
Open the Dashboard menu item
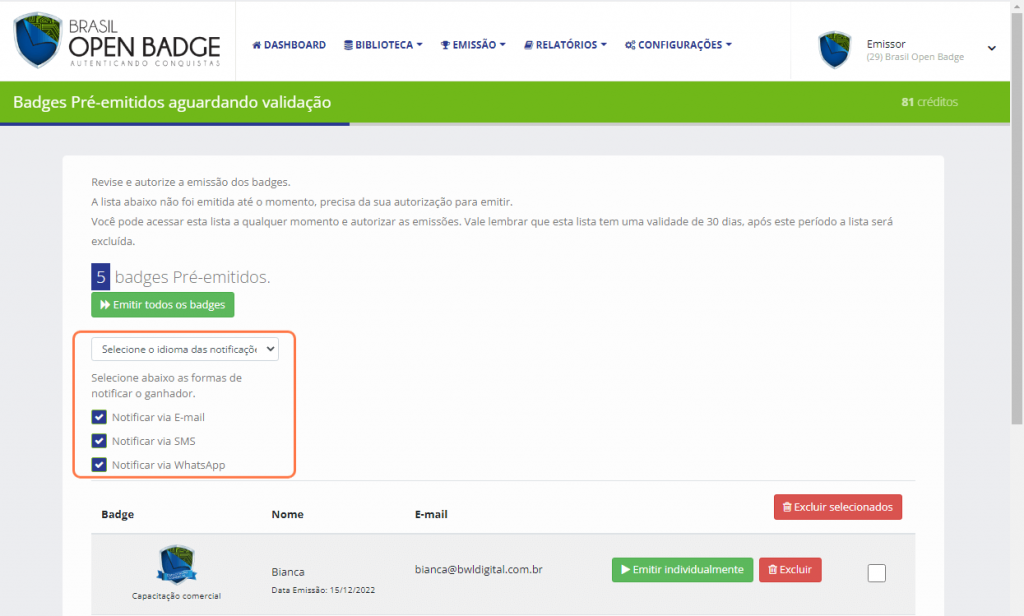click(289, 44)
